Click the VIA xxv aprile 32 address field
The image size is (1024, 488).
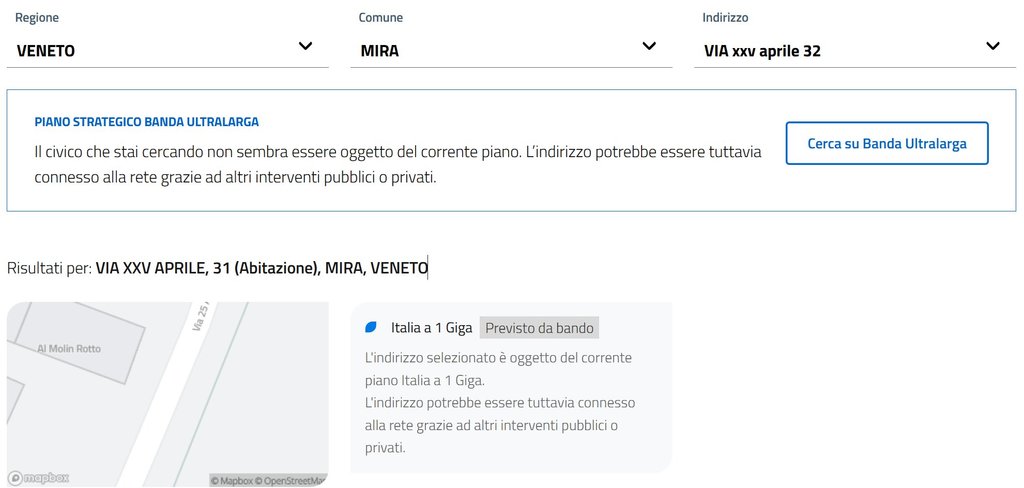tap(762, 50)
